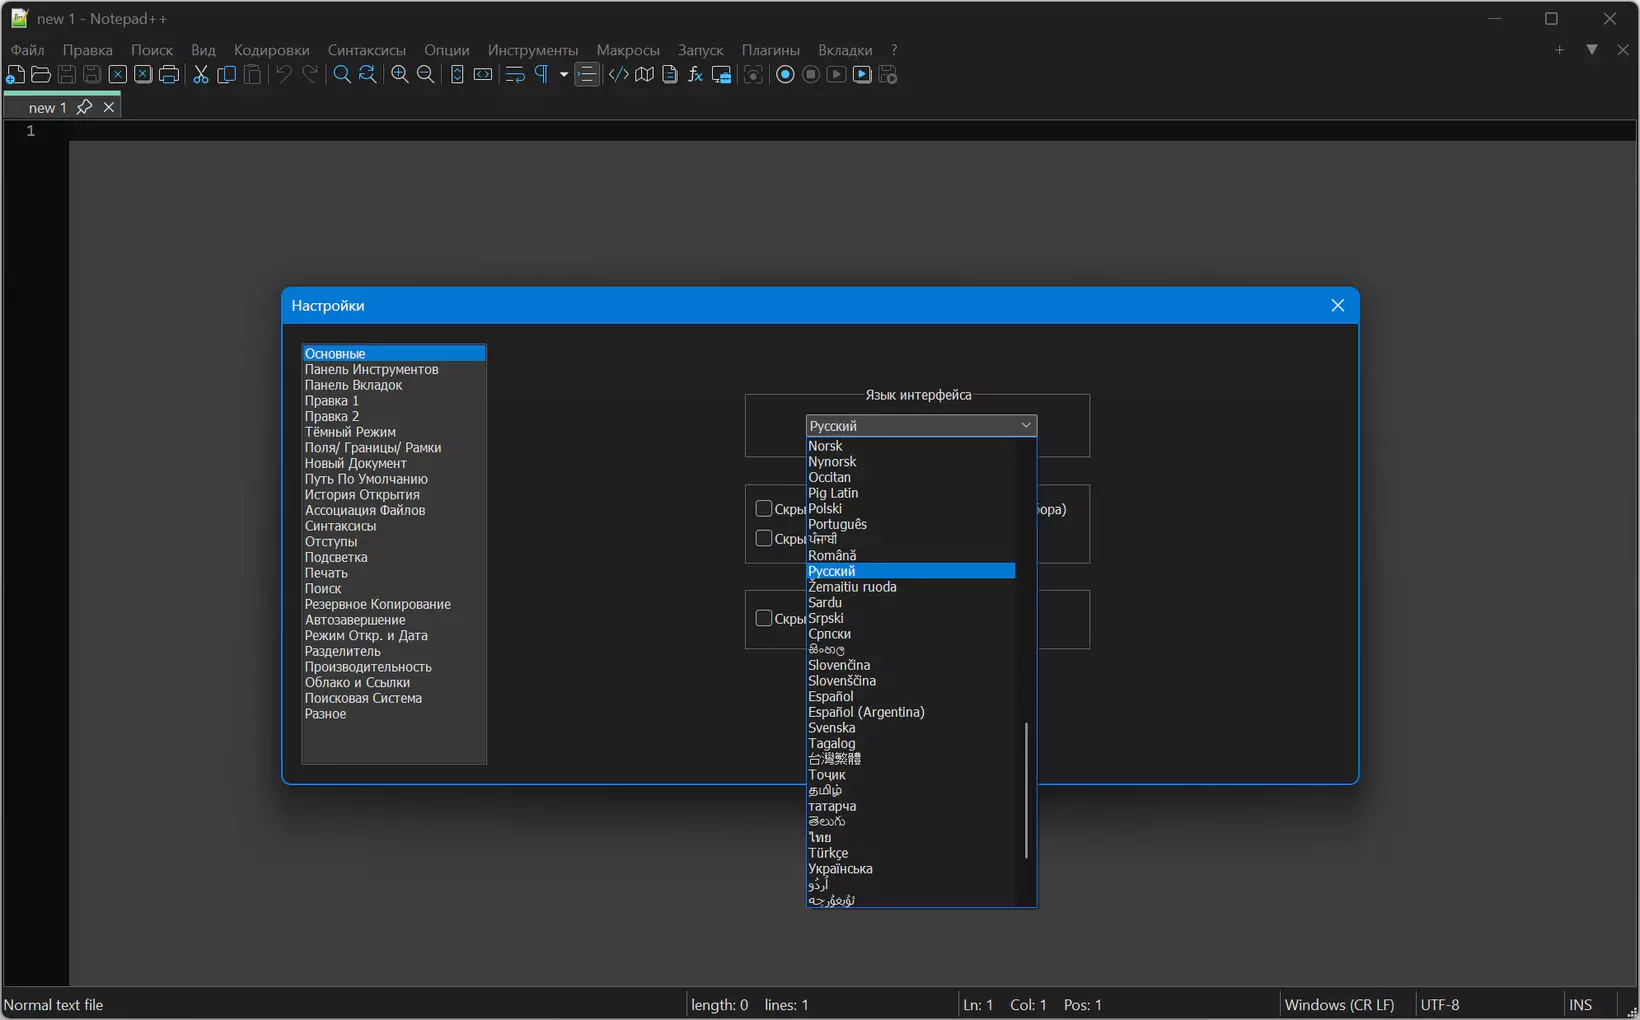Toggle the checkbox in the bottom settings group
The height and width of the screenshot is (1020, 1640).
[x=764, y=619]
